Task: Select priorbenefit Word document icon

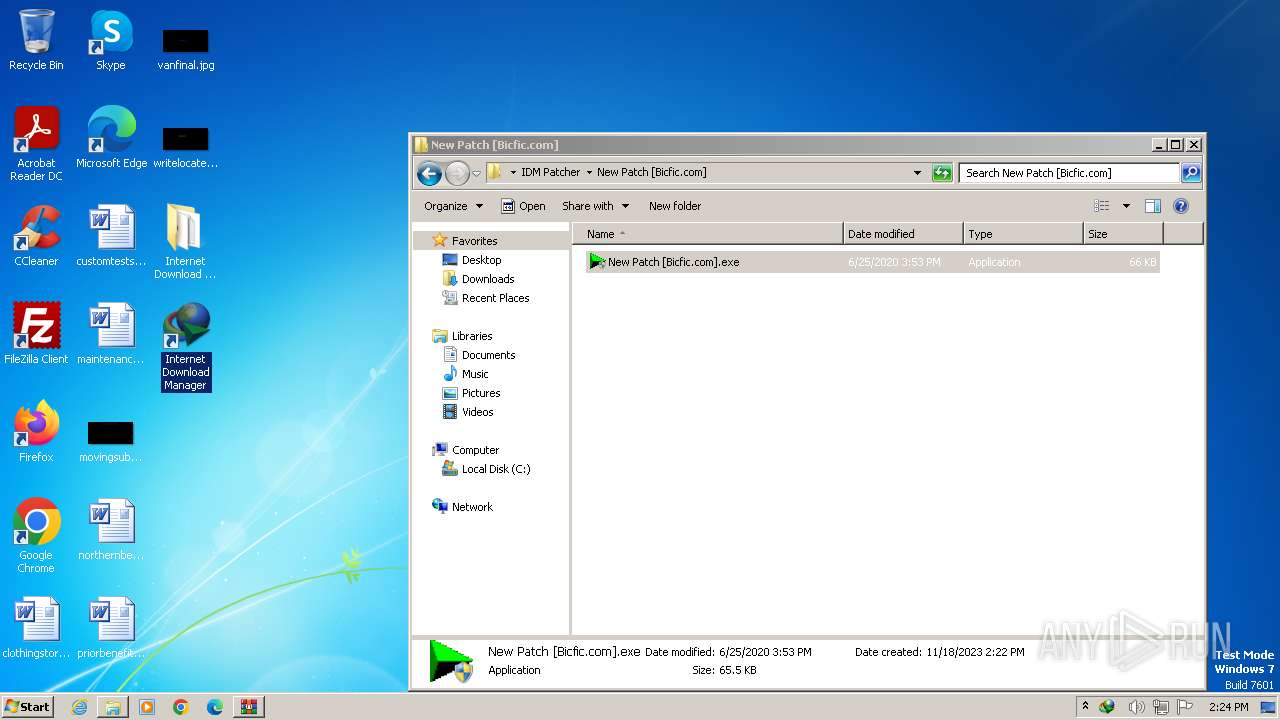Action: coord(111,628)
